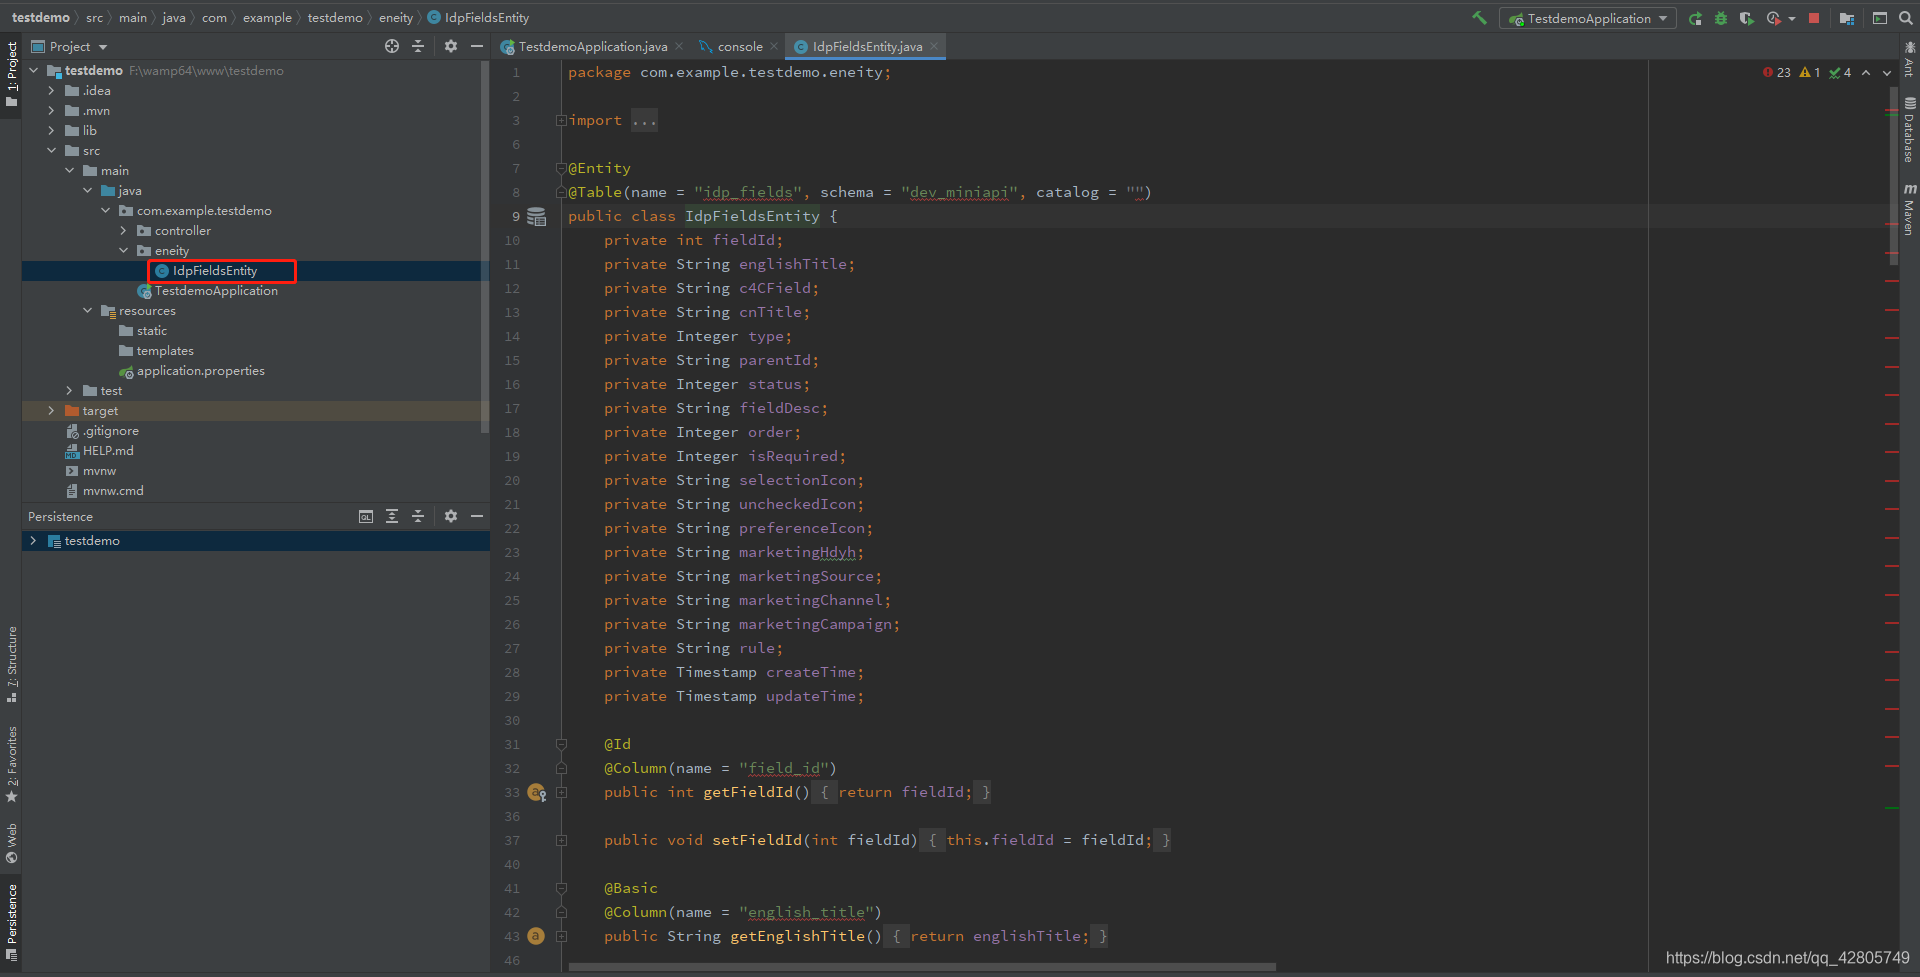Click the database gutter icon on line 9
The image size is (1920, 977).
tap(537, 217)
